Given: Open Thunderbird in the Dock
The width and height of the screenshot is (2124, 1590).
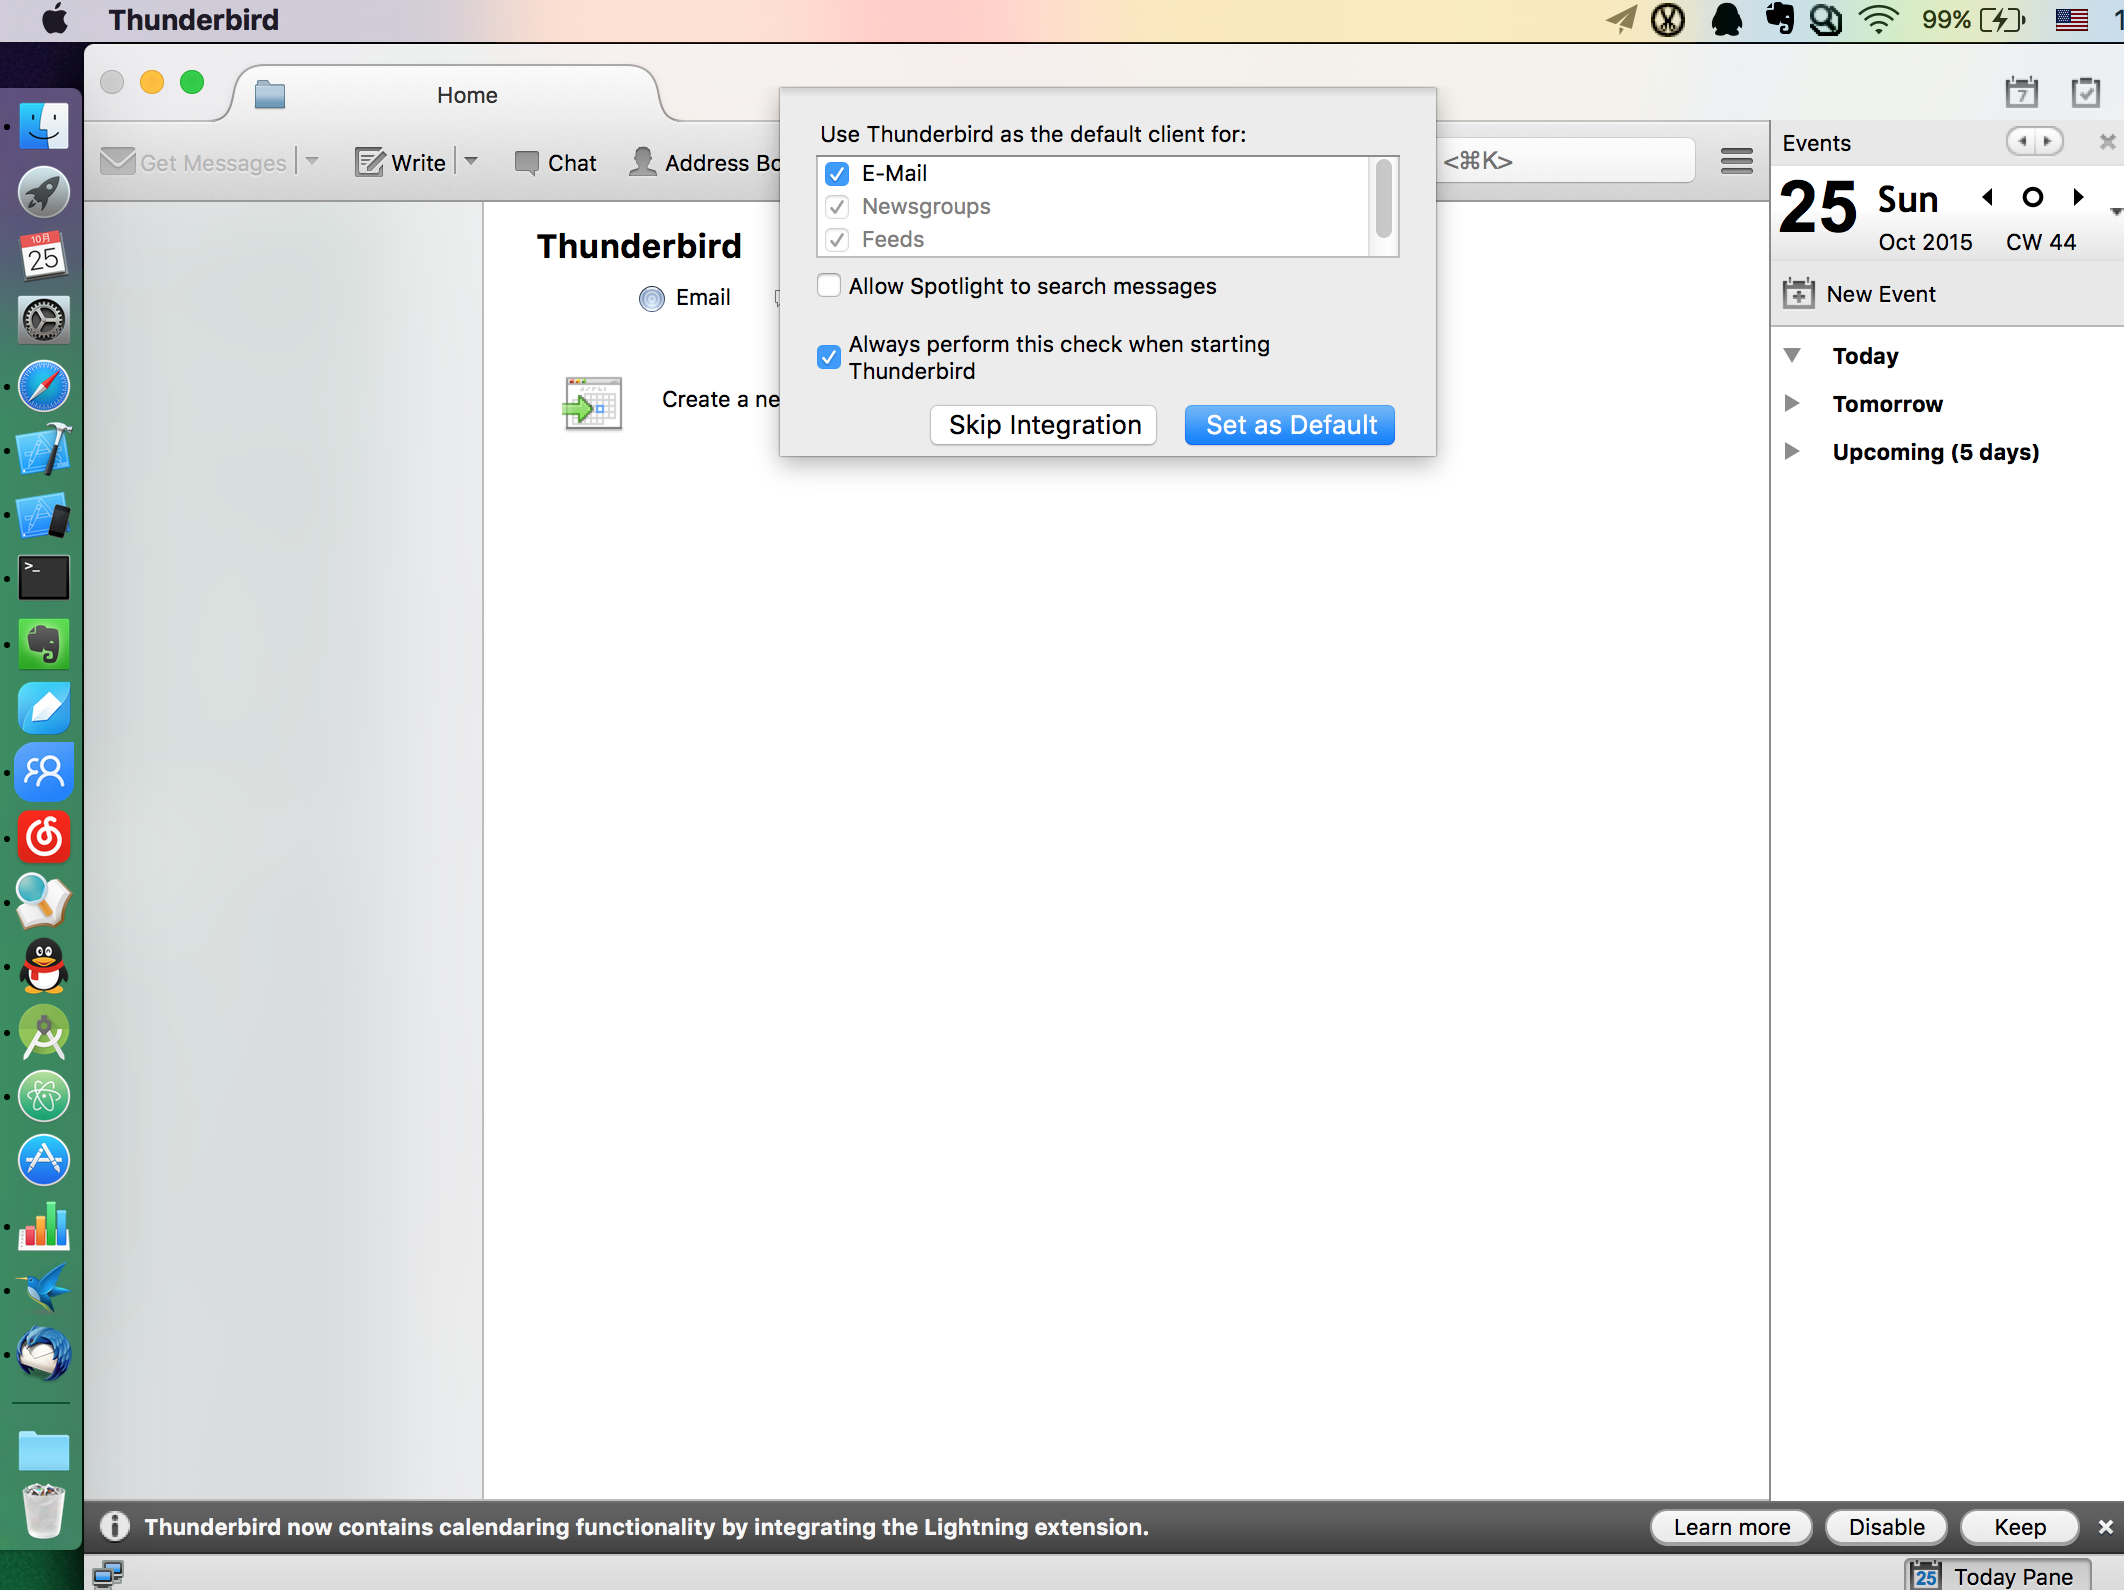Looking at the screenshot, I should [44, 1355].
